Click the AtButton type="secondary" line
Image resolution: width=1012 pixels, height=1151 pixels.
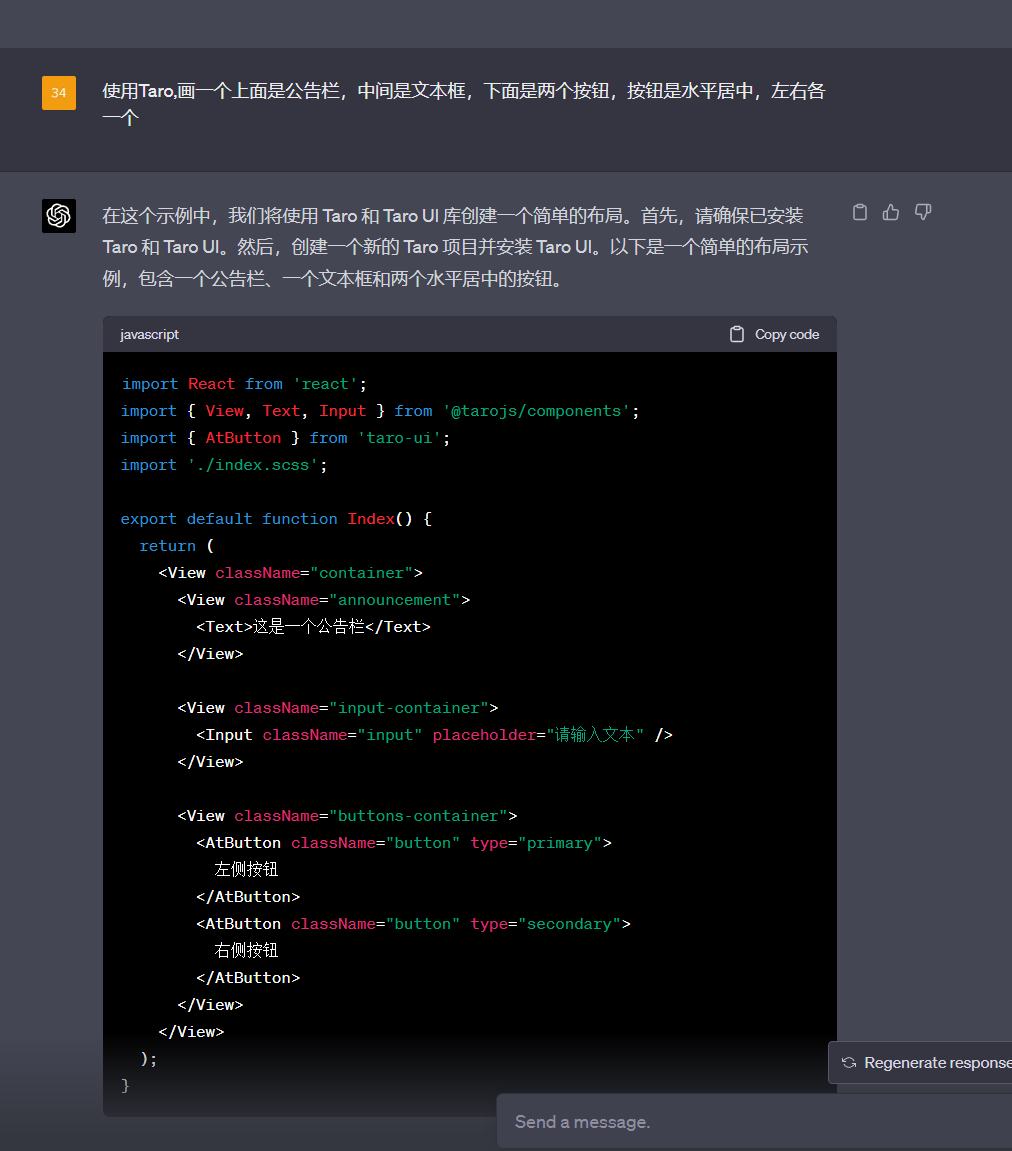[x=413, y=924]
